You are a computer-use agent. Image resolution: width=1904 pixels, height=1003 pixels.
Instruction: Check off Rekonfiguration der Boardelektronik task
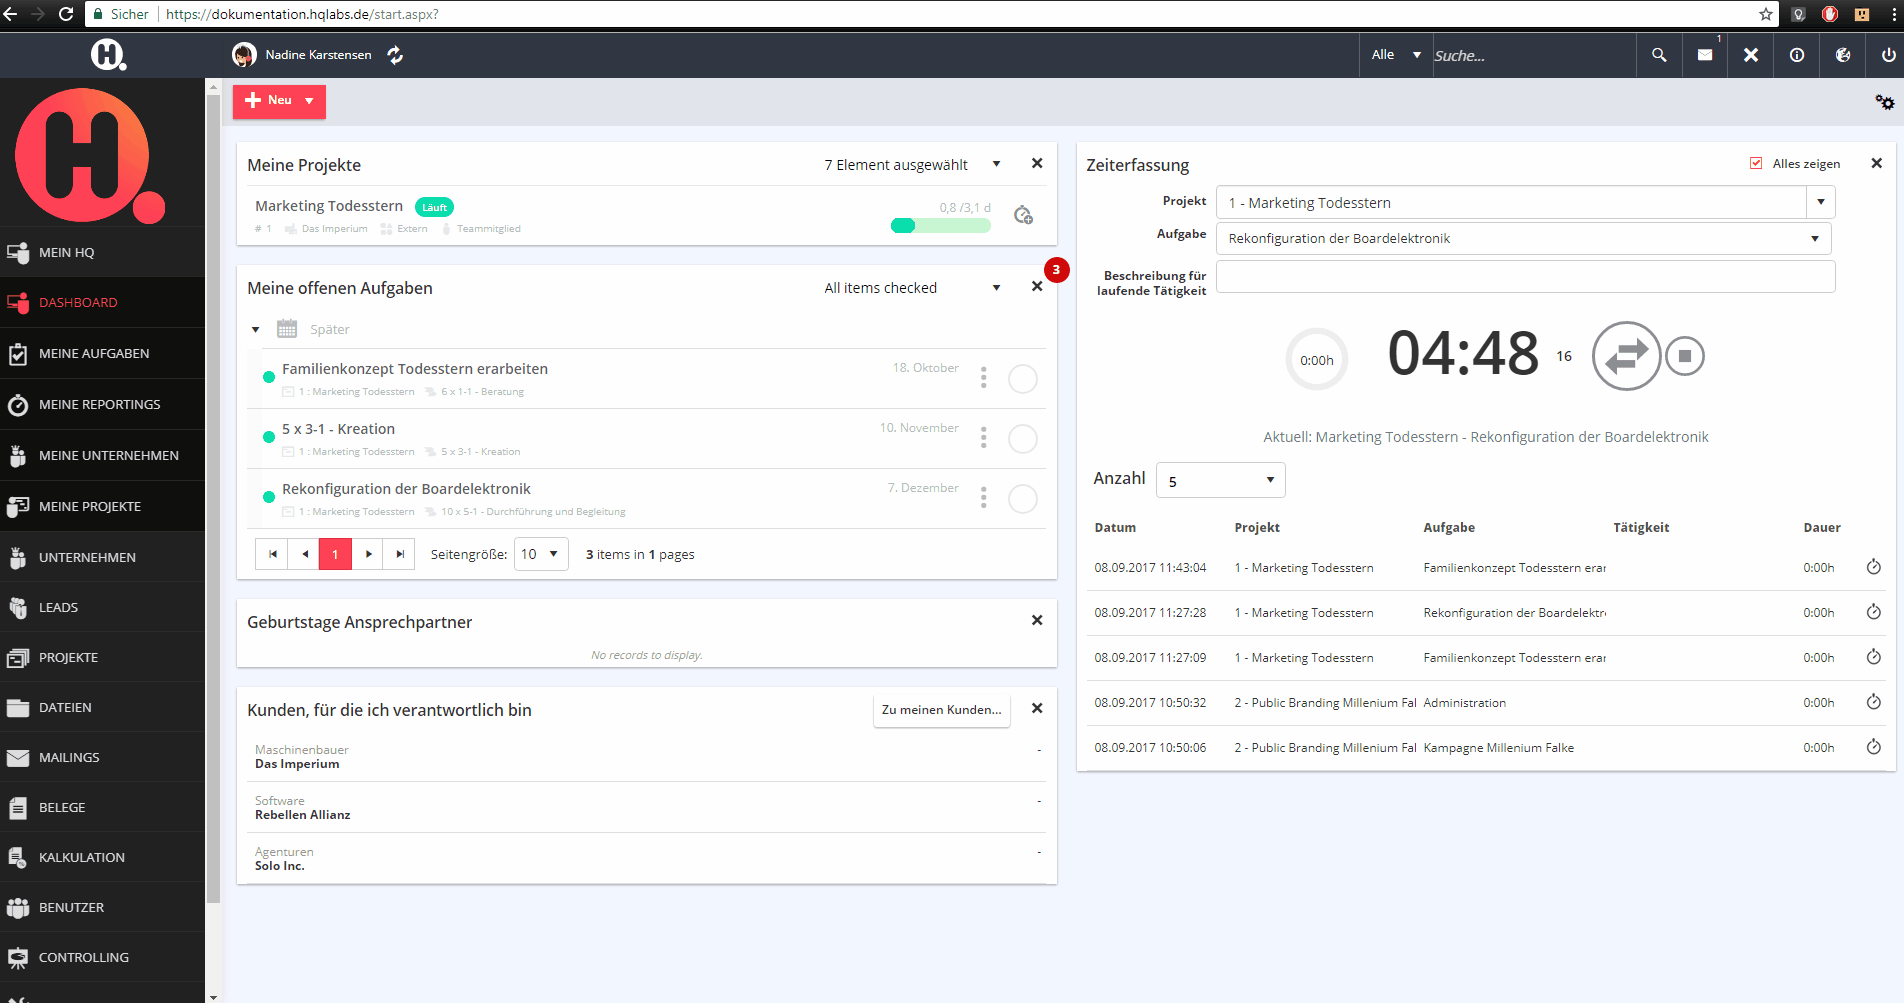[1022, 499]
